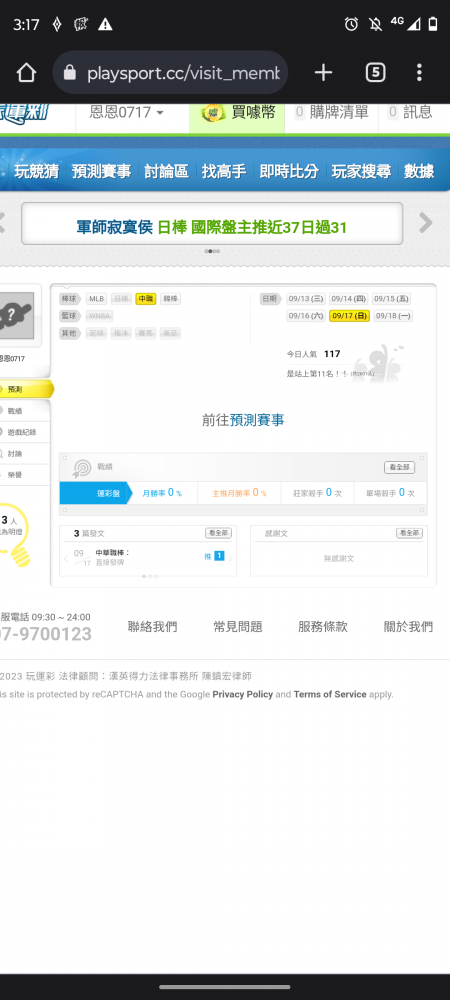
Task: Tap the 買噱幣 coin icon
Action: click(212, 113)
